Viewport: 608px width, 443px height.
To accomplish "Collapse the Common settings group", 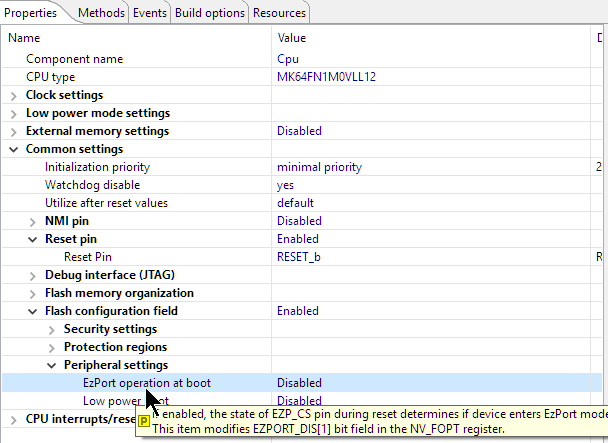I will click(14, 149).
